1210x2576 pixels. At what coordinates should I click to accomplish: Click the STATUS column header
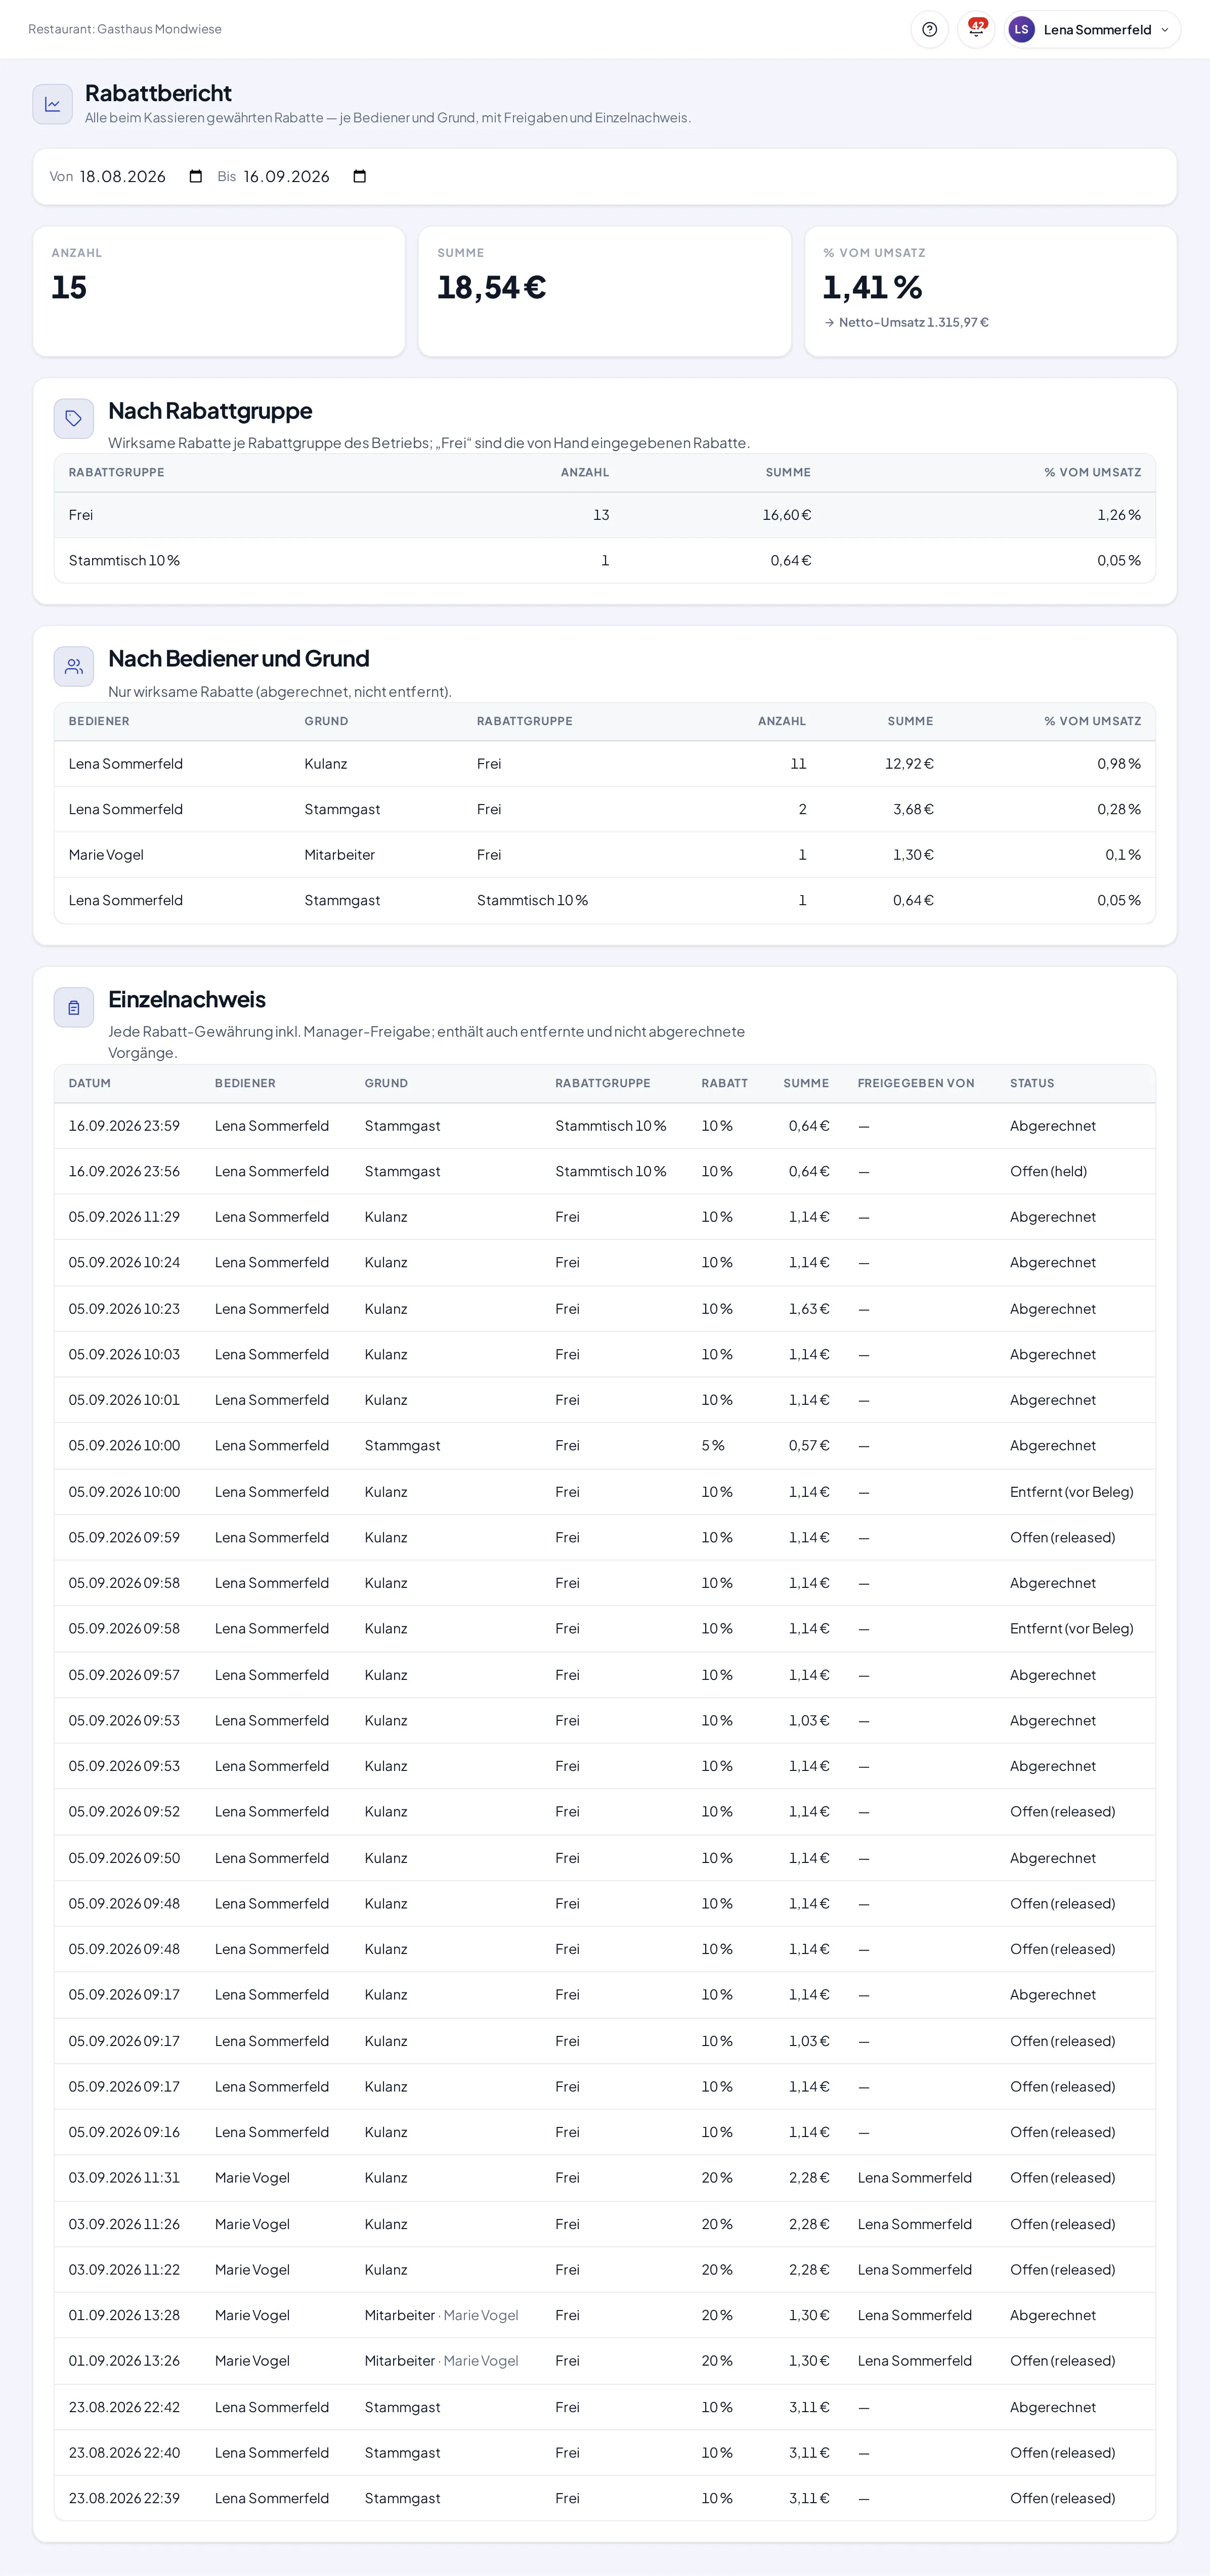1032,1083
